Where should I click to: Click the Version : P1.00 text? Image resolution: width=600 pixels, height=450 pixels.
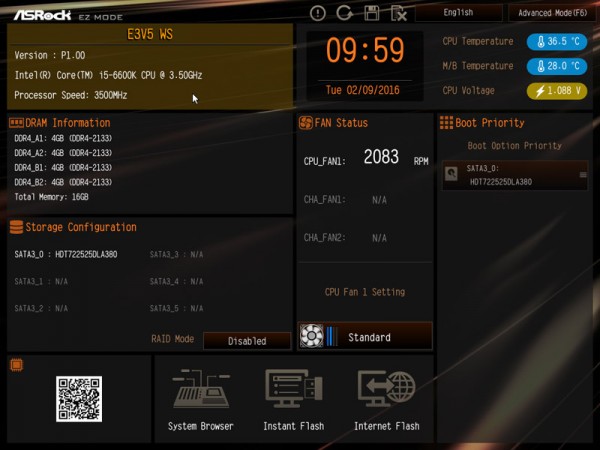[x=50, y=55]
